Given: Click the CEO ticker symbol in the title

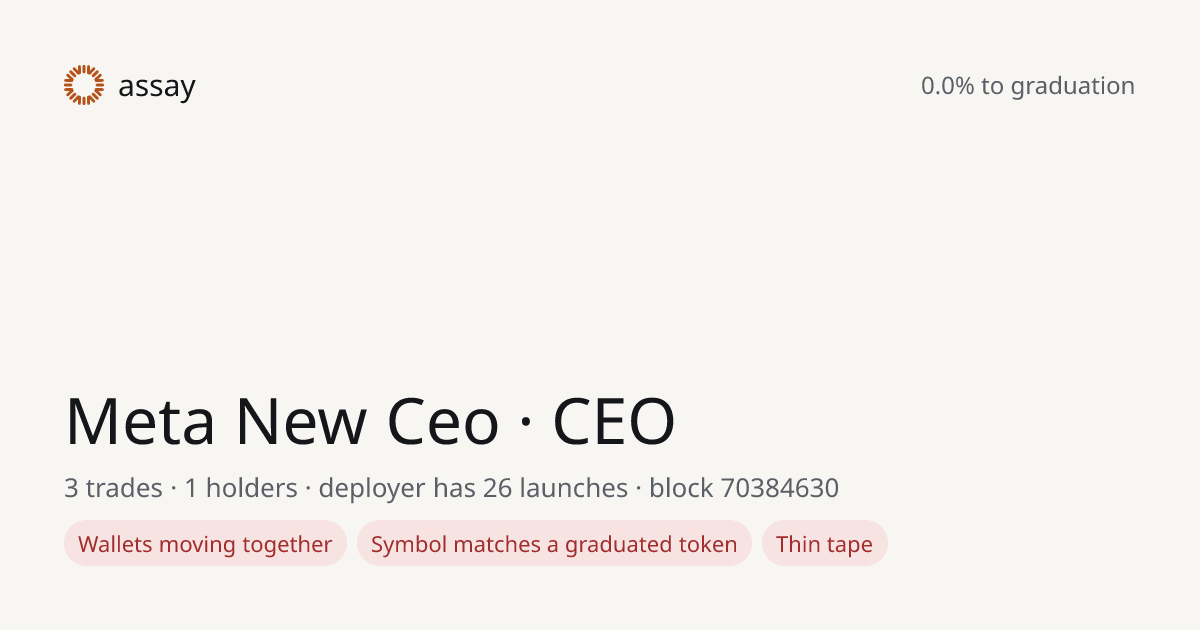Looking at the screenshot, I should tap(614, 421).
